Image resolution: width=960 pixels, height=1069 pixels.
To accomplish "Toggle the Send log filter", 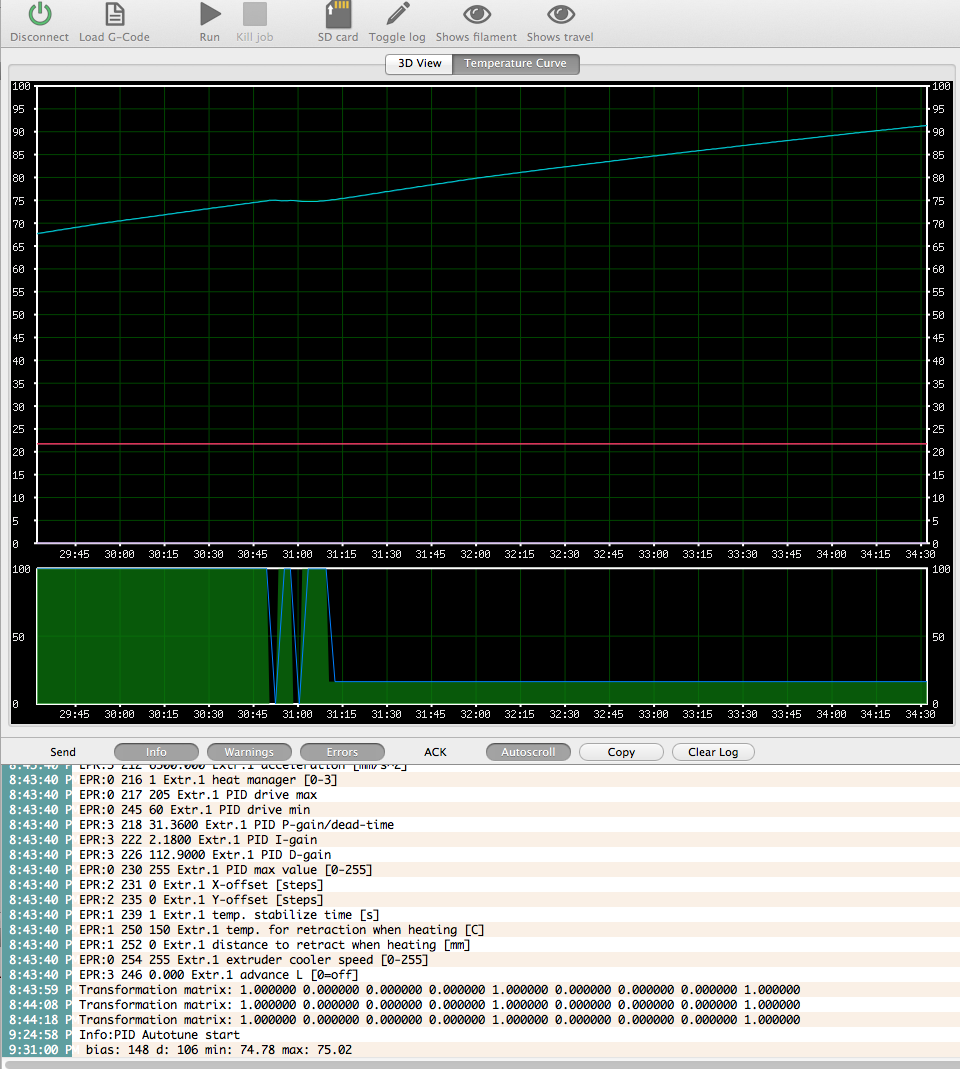I will click(x=63, y=752).
